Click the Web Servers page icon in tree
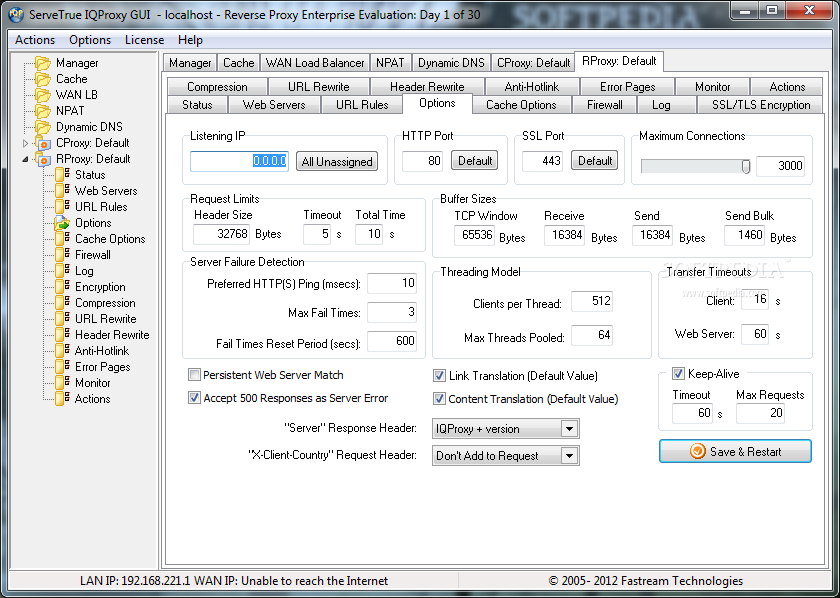The height and width of the screenshot is (598, 840). [x=62, y=191]
